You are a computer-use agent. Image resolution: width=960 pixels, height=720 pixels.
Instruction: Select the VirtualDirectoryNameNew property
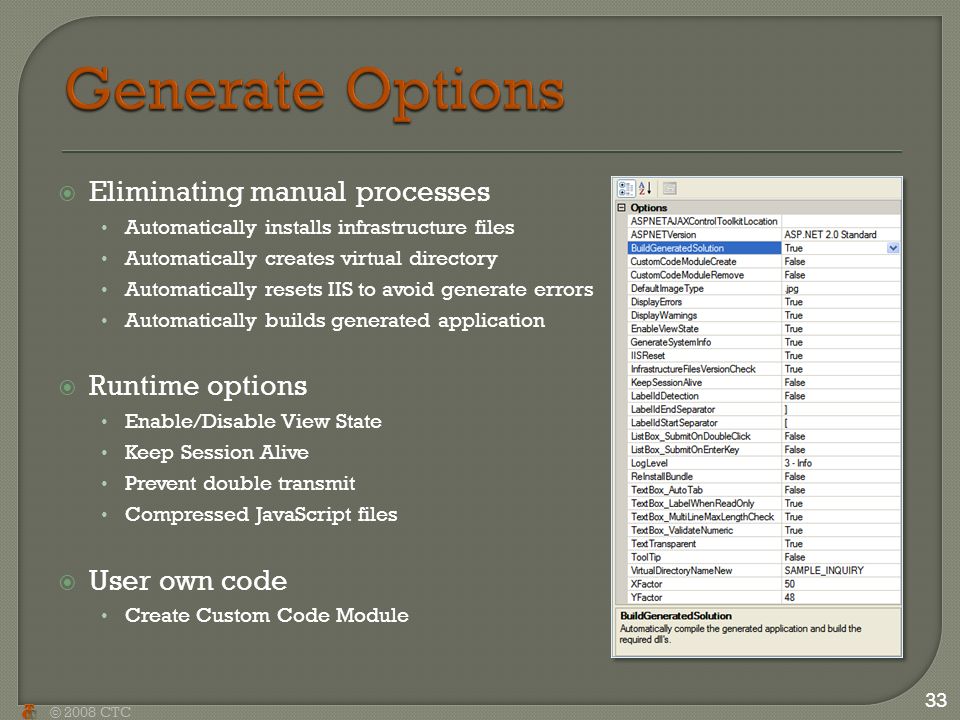(704, 571)
